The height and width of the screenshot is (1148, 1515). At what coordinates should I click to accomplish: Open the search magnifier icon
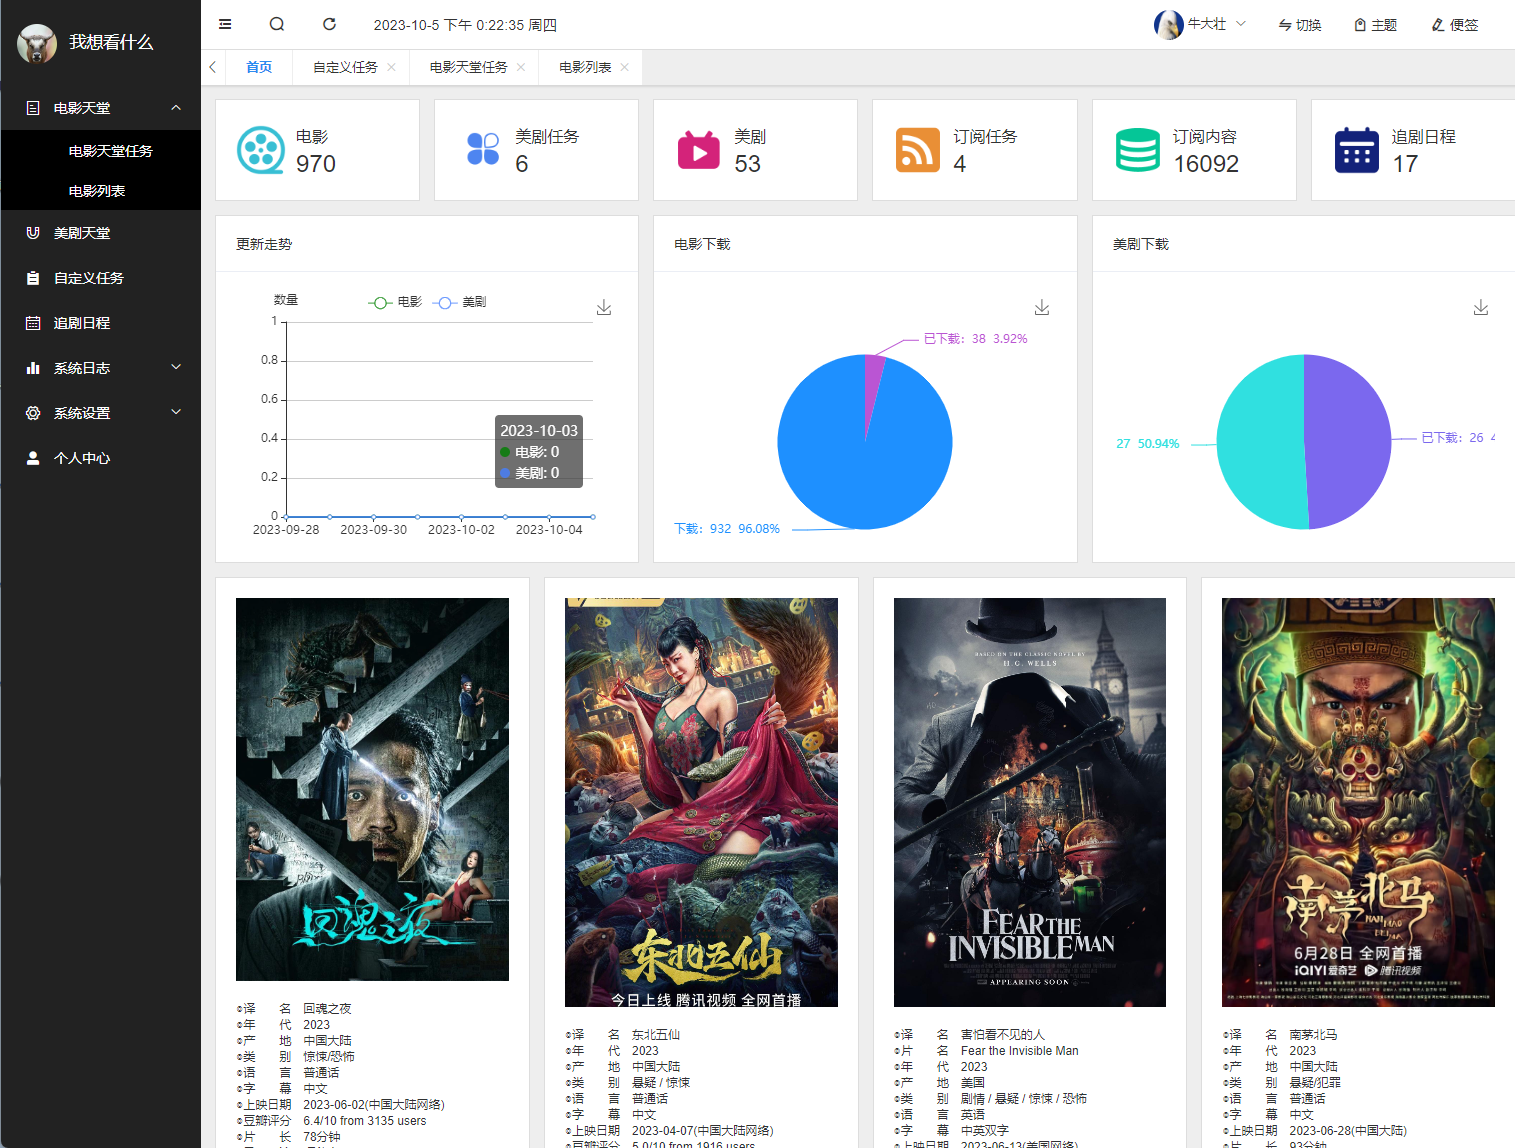(x=277, y=24)
